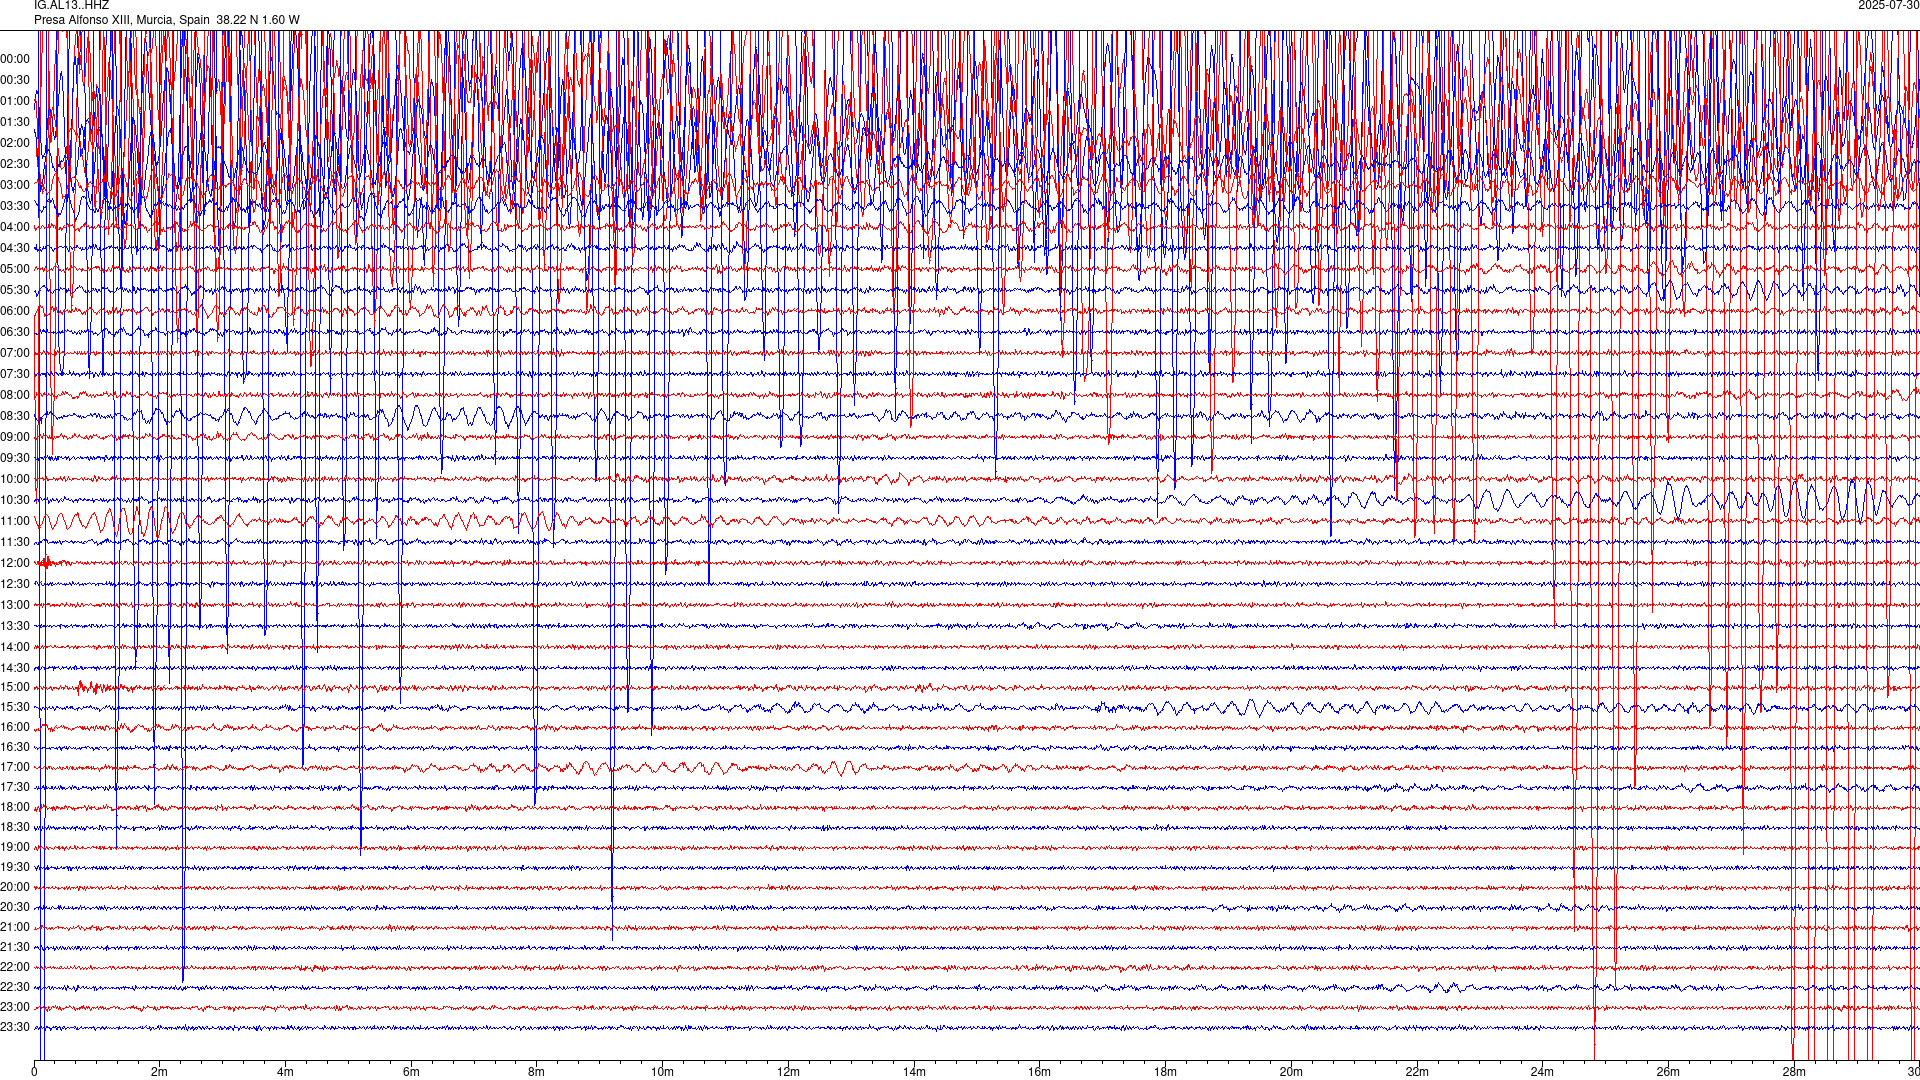This screenshot has width=1920, height=1080.
Task: Click the small event burst at 12:00
Action: click(47, 563)
